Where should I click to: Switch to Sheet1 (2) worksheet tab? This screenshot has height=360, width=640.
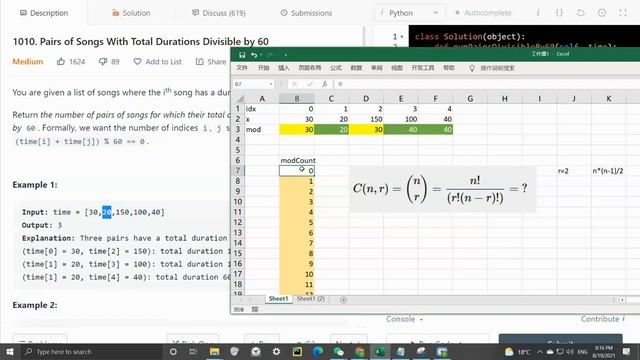311,299
